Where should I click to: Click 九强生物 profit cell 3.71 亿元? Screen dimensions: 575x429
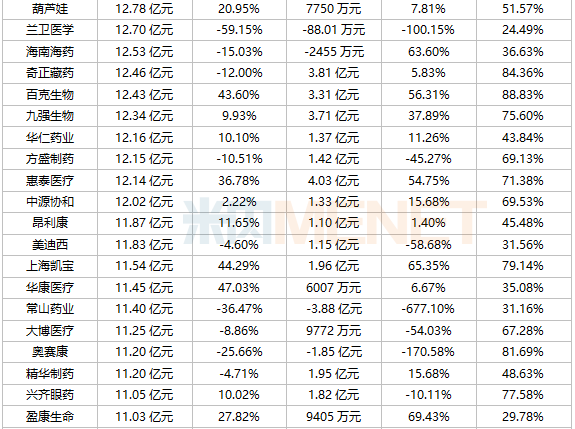coord(334,116)
